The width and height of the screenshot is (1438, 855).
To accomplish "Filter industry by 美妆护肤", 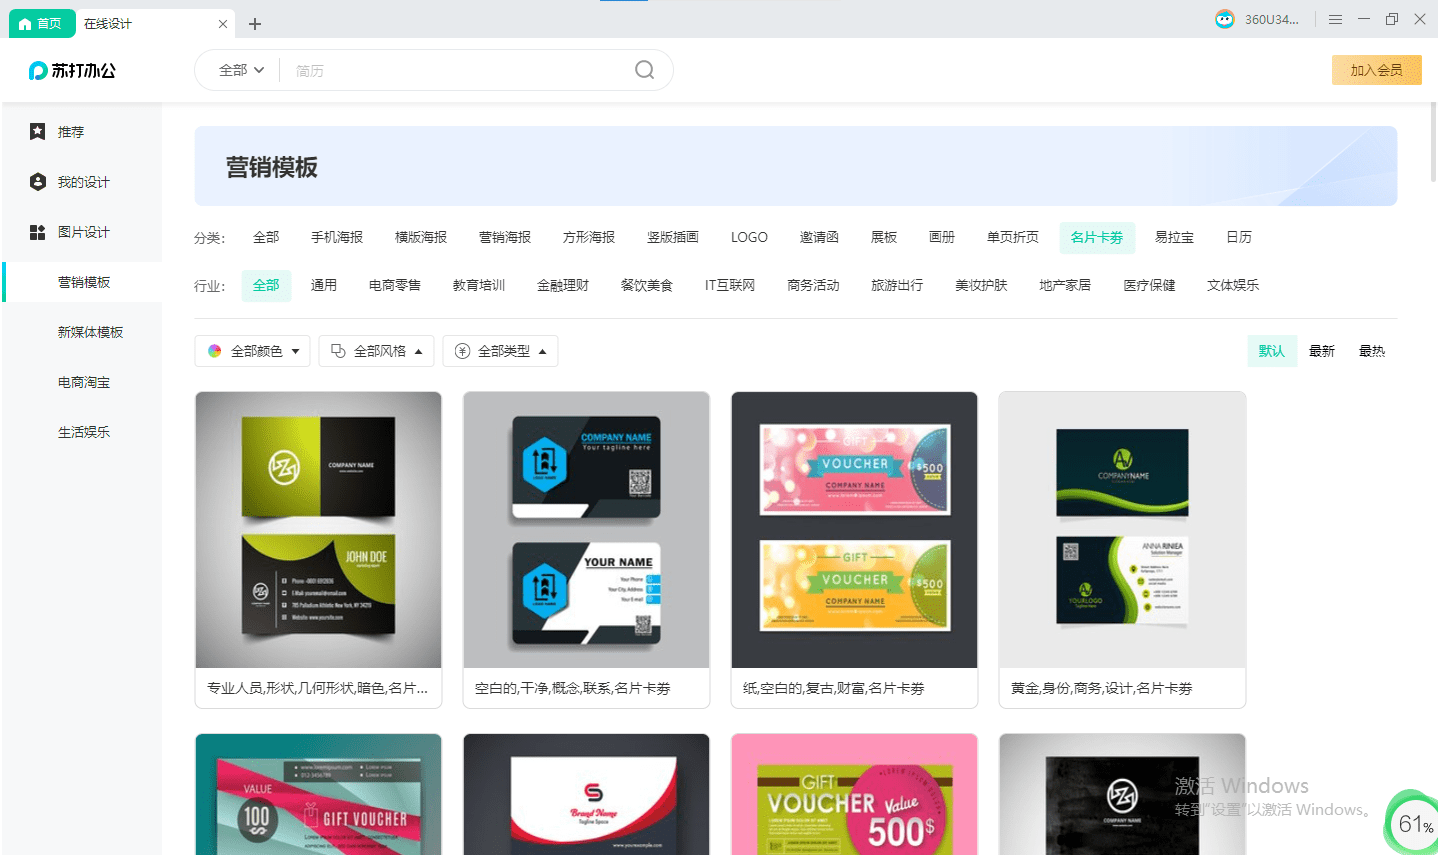I will tap(981, 285).
